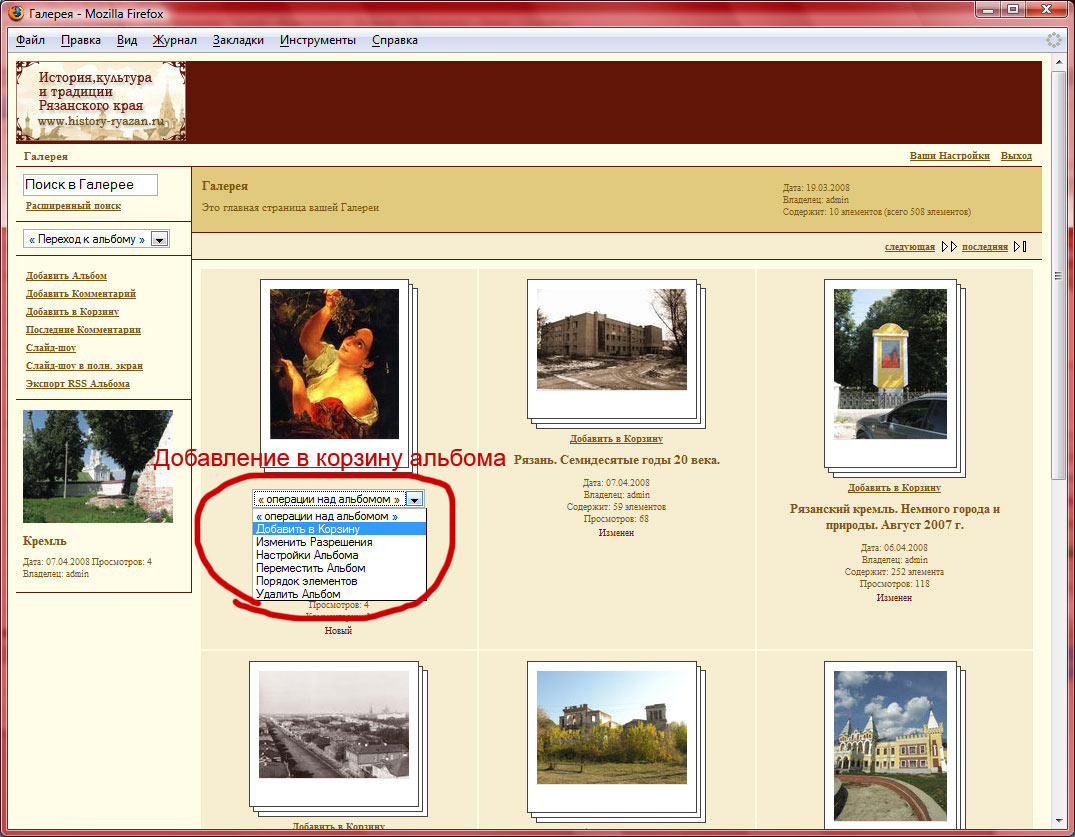Click the «Просмотров: 118» text
Screen dimensions: 1075x837
(895, 584)
